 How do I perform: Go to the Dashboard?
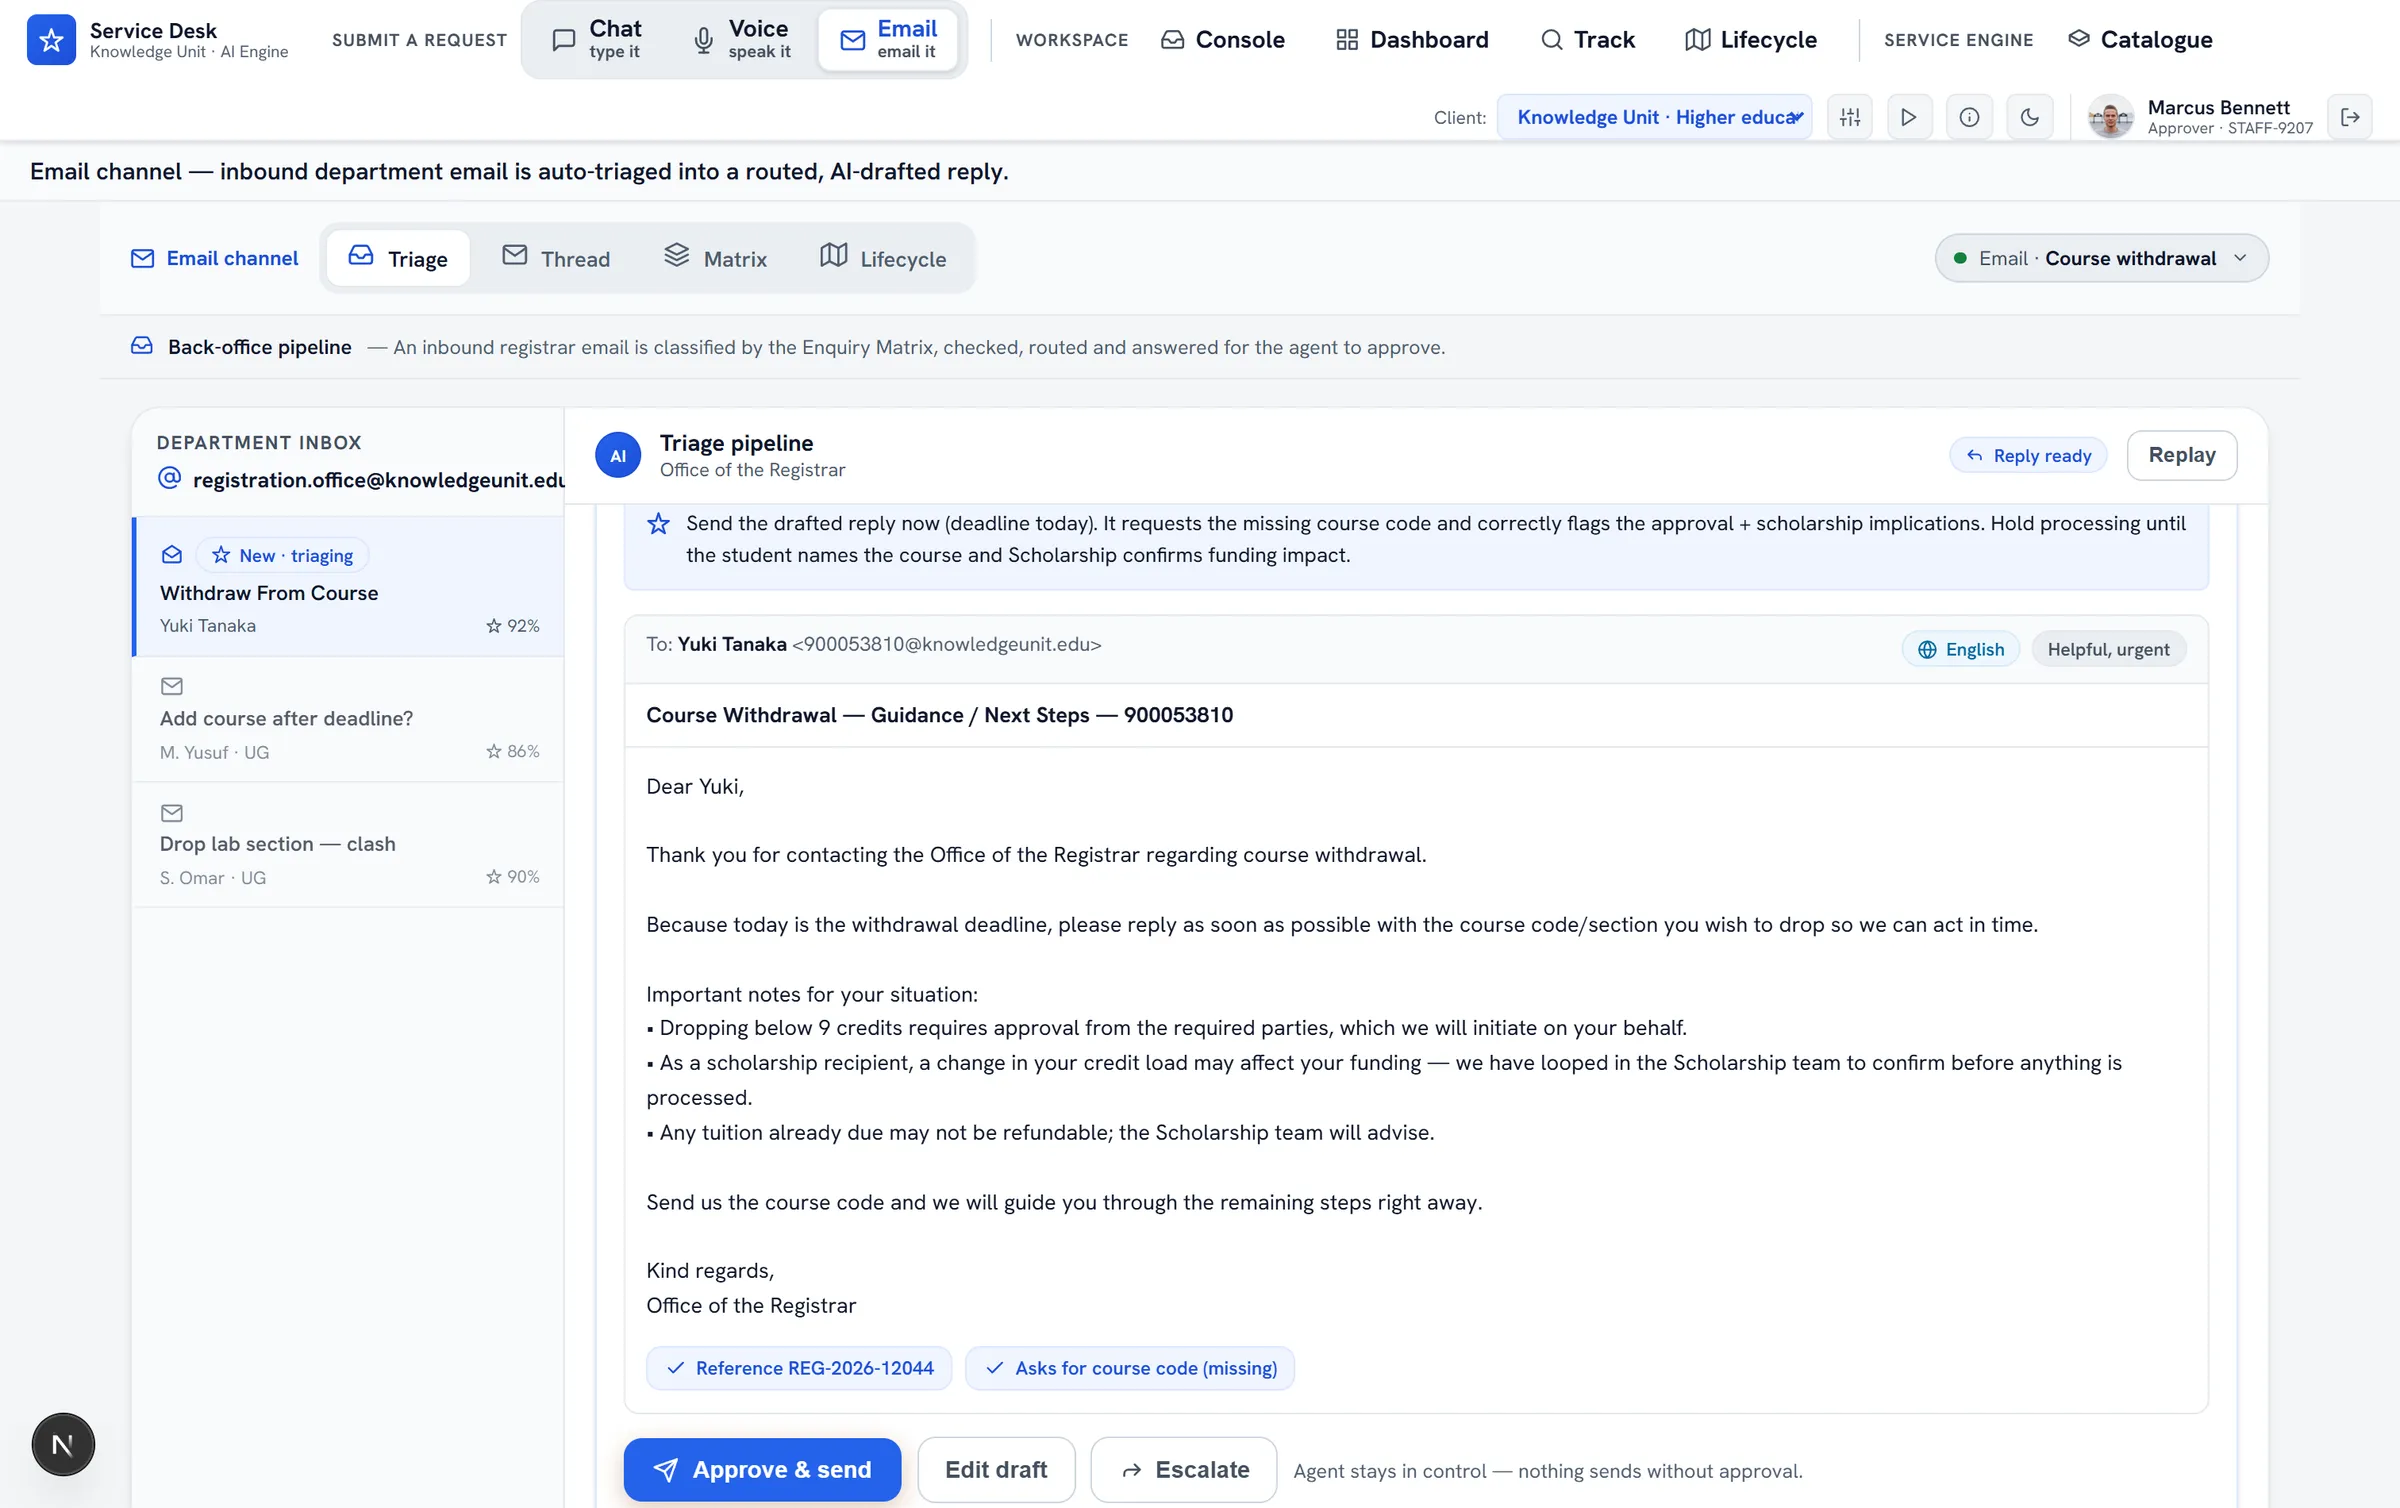pos(1412,39)
